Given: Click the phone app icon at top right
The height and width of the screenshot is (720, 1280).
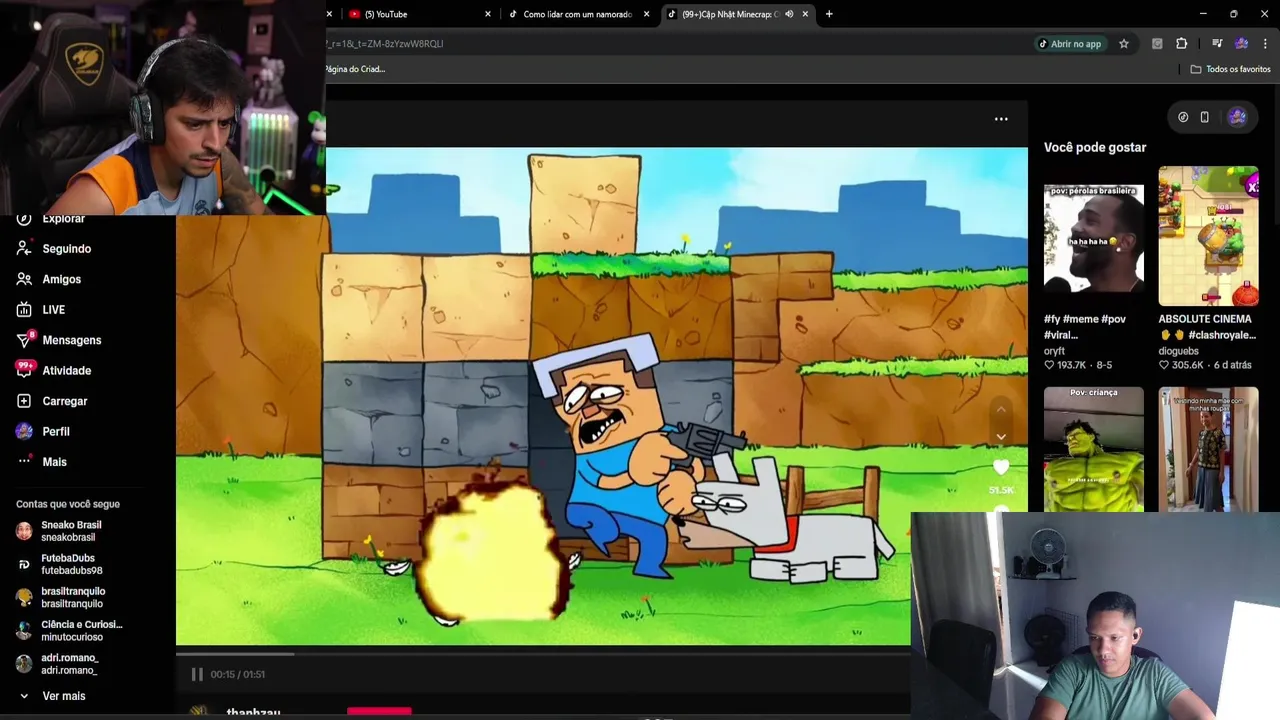Looking at the screenshot, I should click(1204, 117).
